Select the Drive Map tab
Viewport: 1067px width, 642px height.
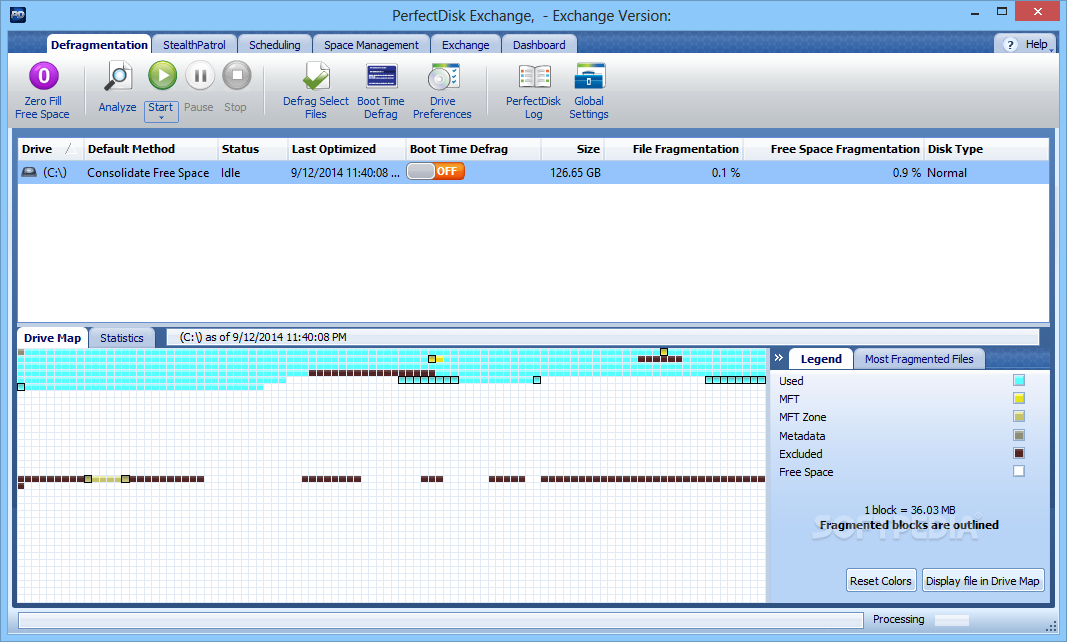pos(52,338)
